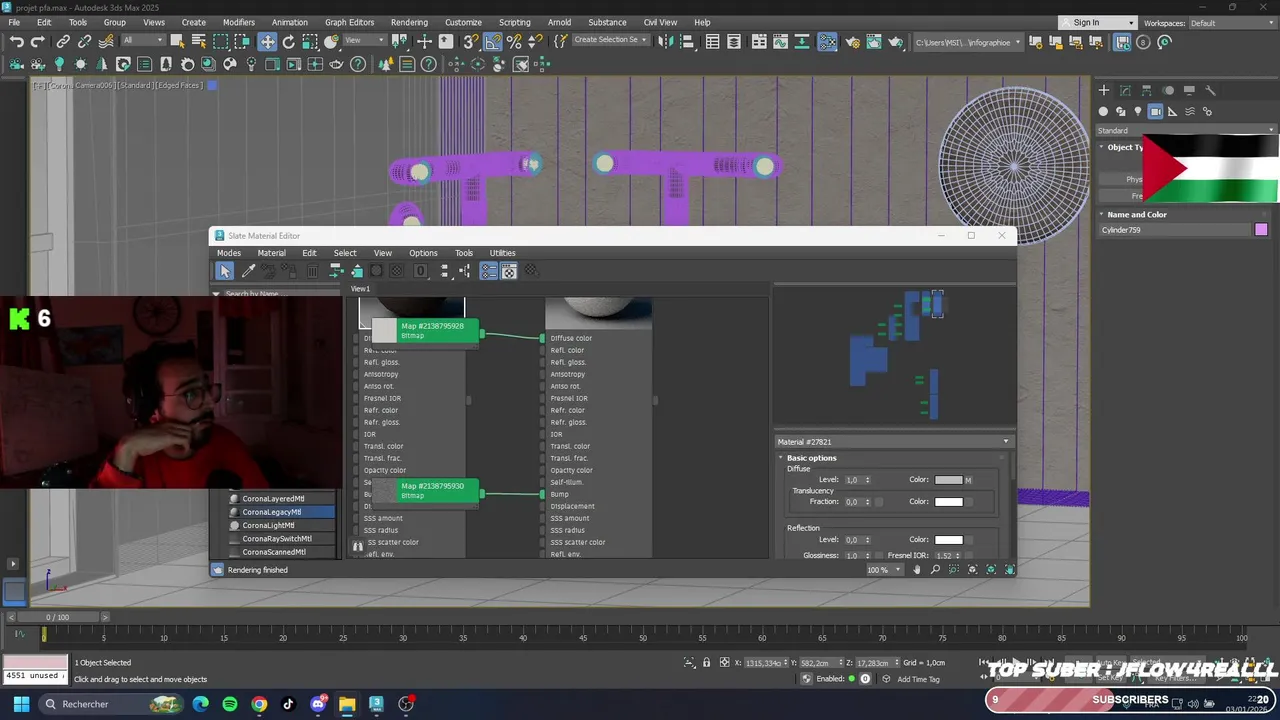
Task: Activate the Select and Move tool
Action: [267, 42]
